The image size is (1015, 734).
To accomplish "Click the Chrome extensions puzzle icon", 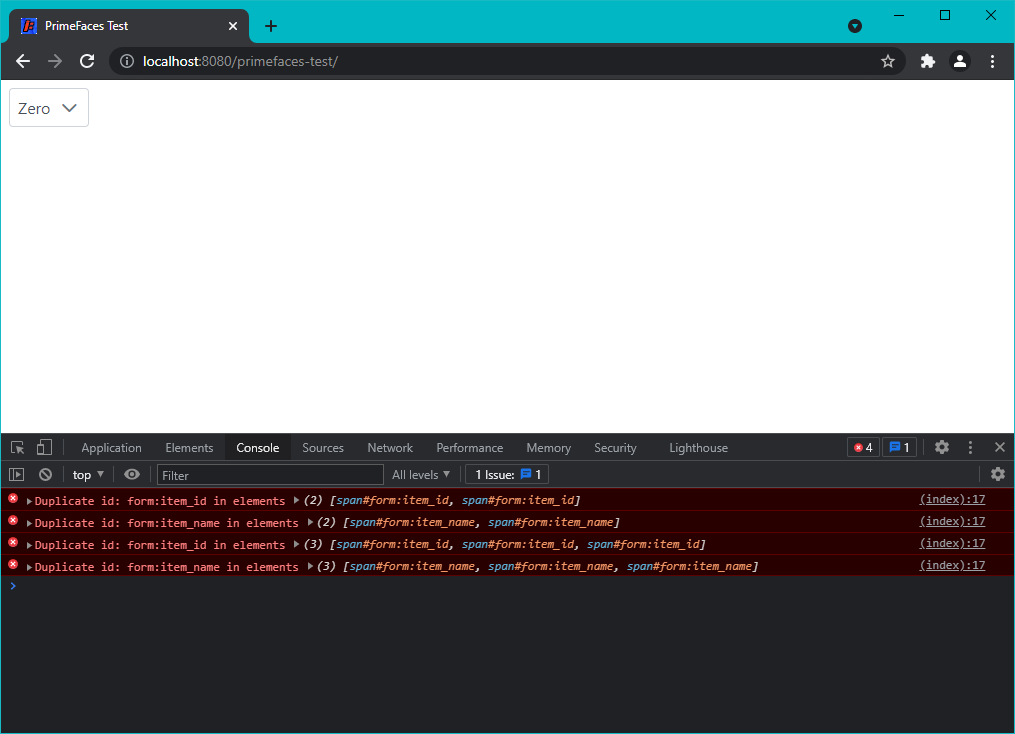I will click(x=927, y=61).
